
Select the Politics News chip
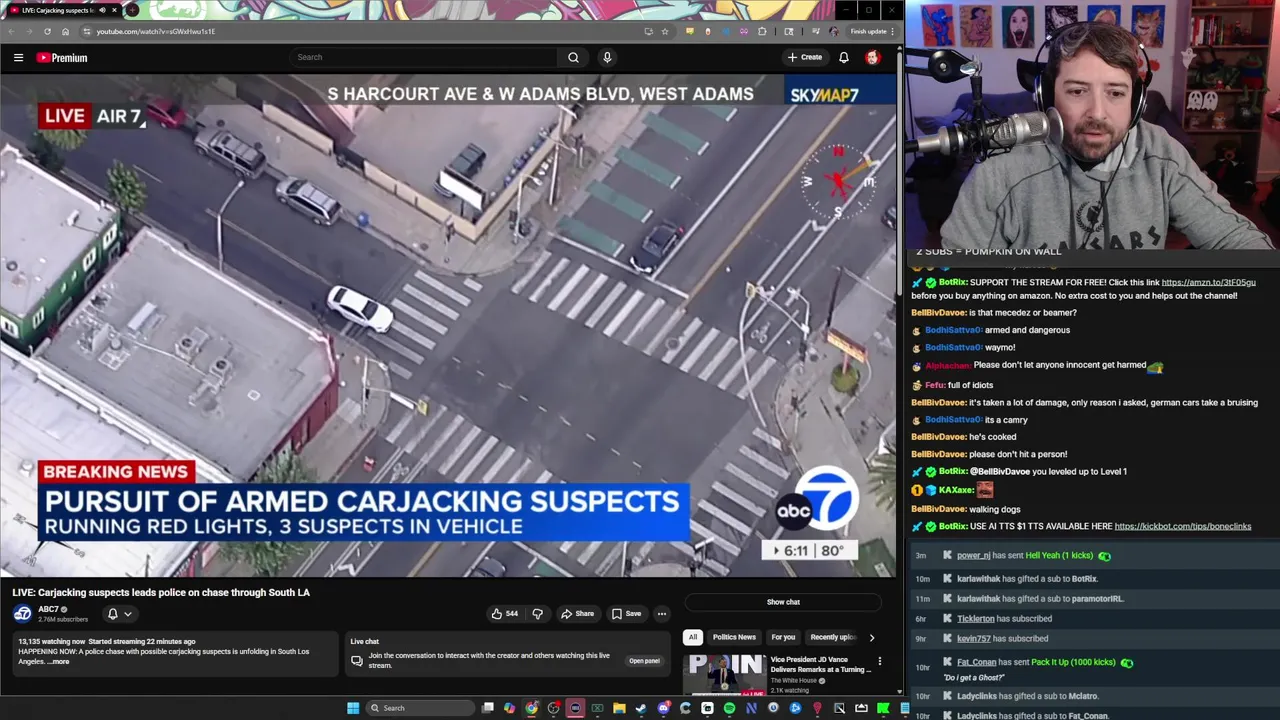click(x=734, y=637)
